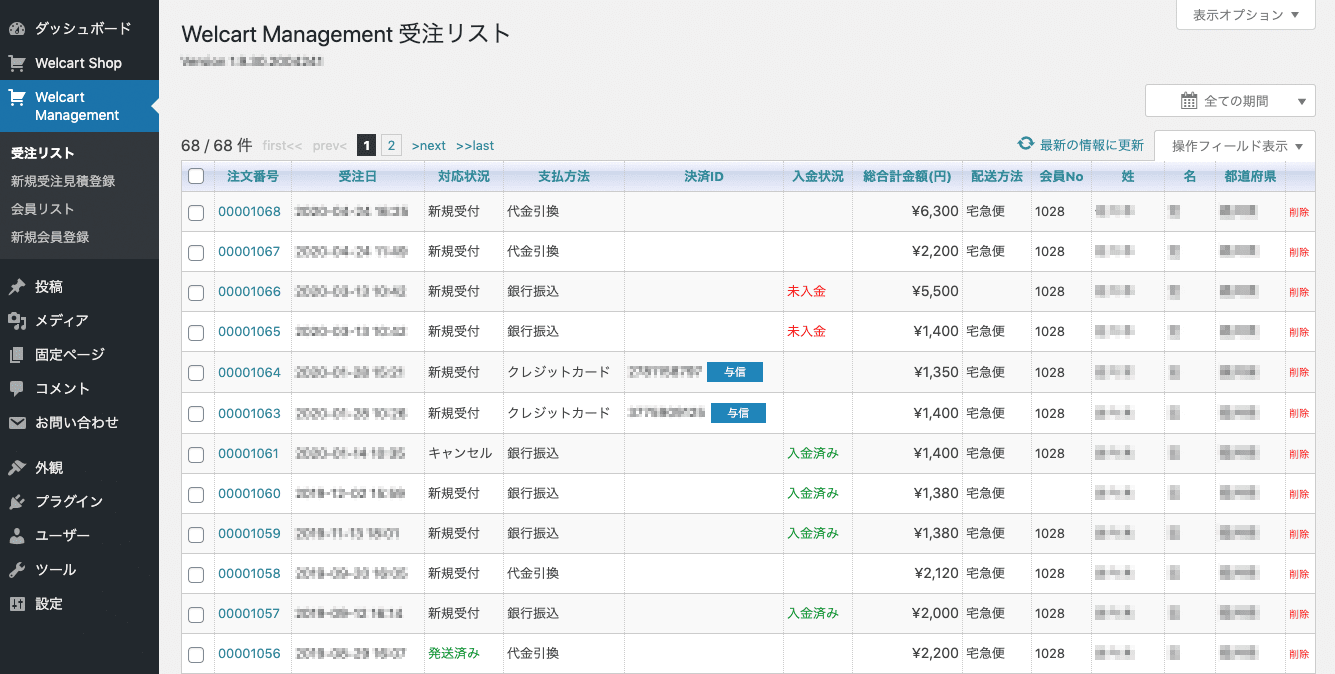Click 与信 button on order 00001063

coord(738,413)
